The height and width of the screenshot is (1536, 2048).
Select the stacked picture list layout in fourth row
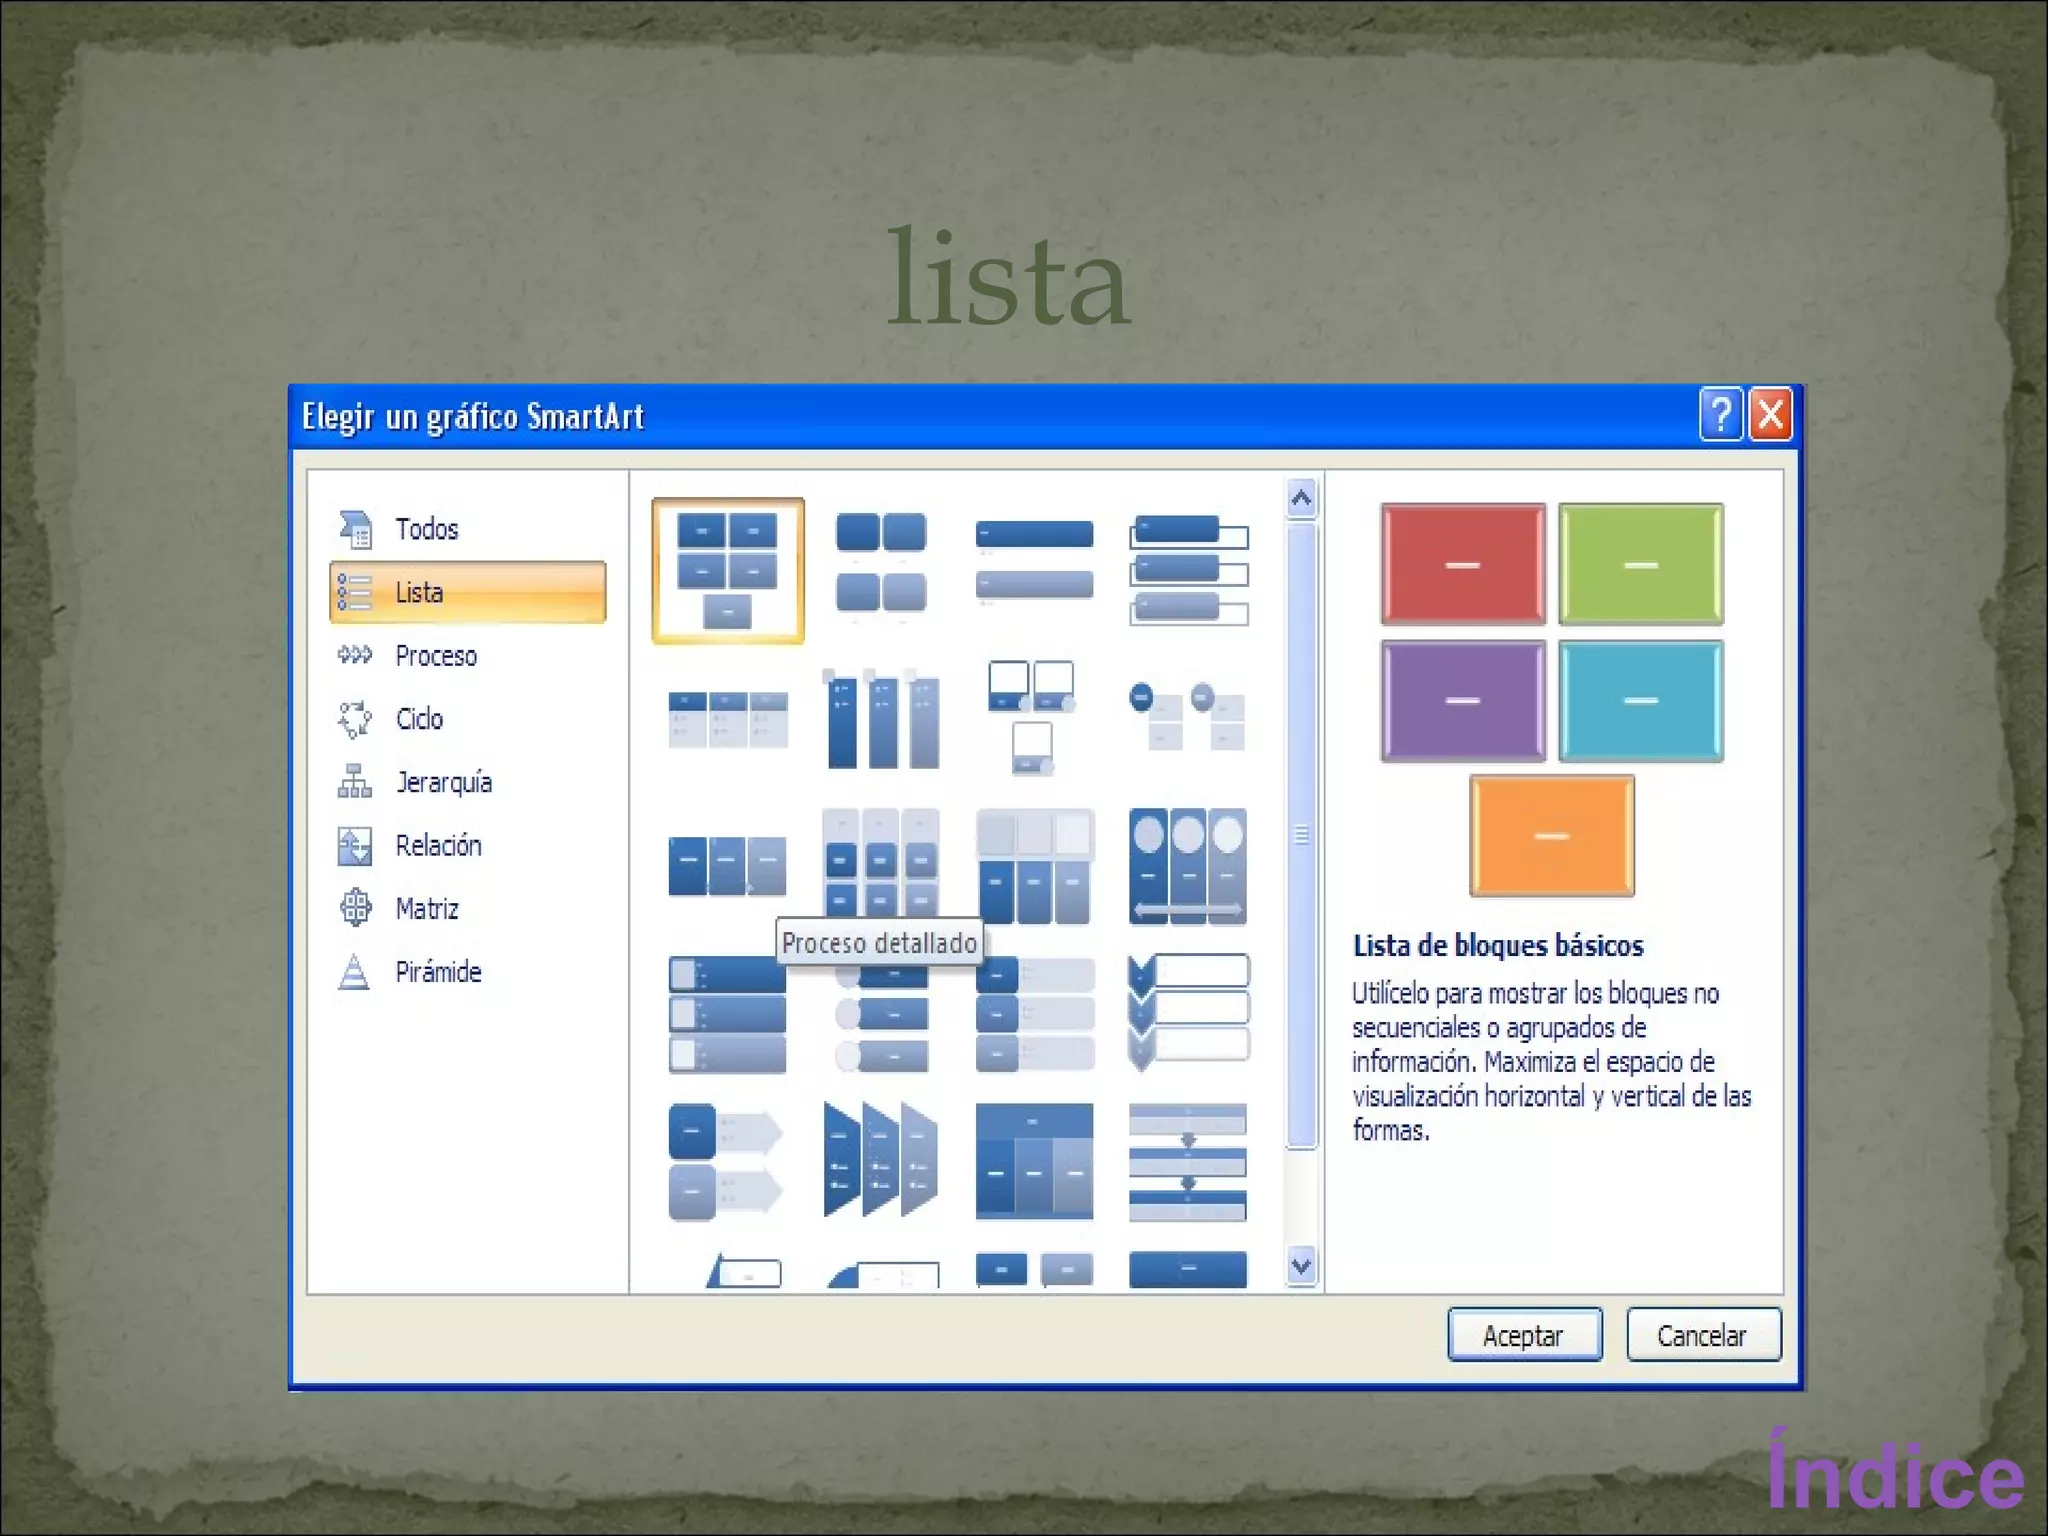pyautogui.click(x=728, y=1014)
